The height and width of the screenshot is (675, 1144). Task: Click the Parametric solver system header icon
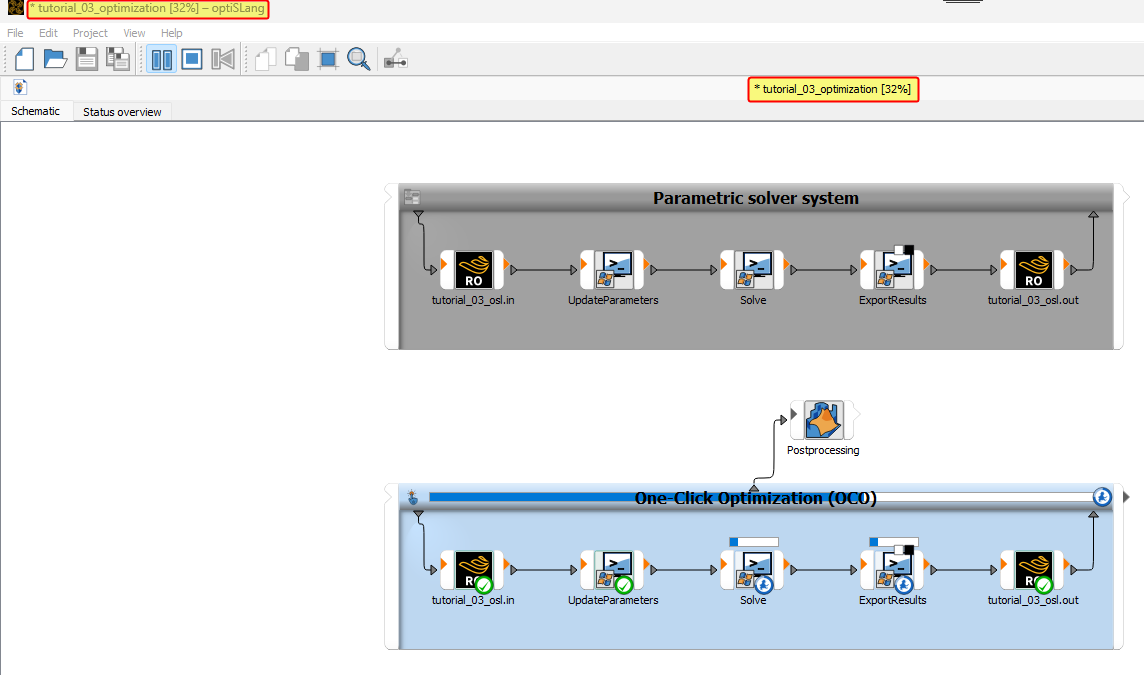pos(412,197)
